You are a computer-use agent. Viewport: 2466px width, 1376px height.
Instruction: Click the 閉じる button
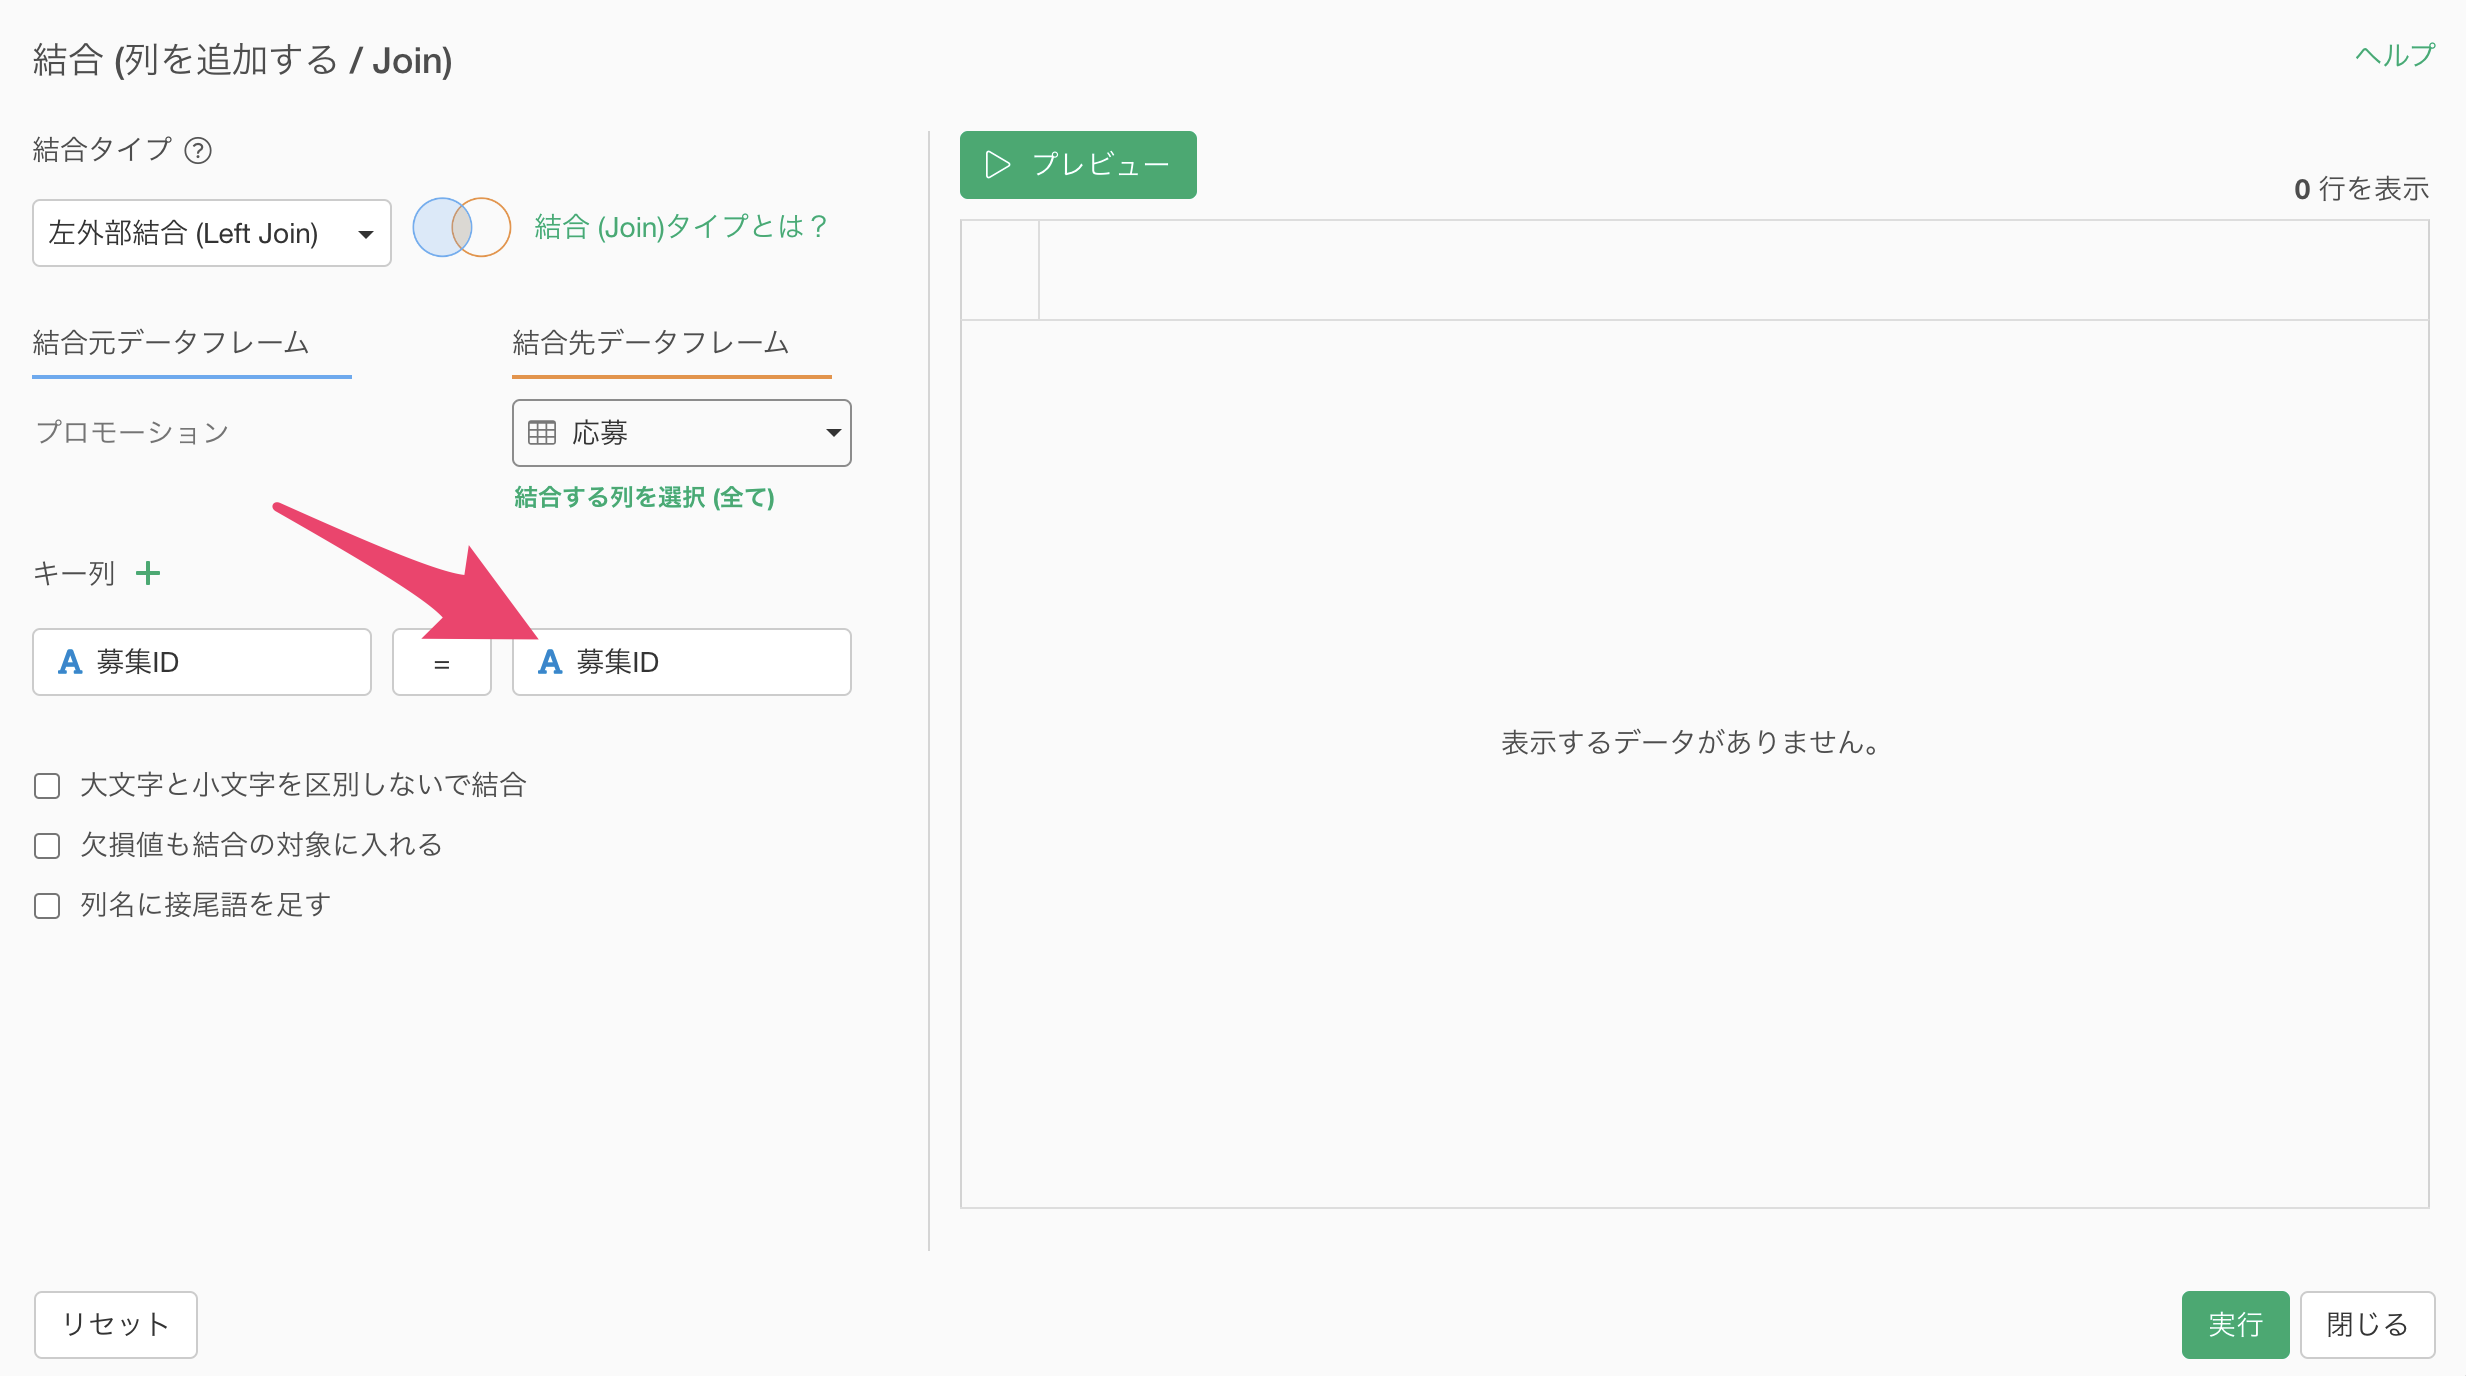click(x=2367, y=1325)
